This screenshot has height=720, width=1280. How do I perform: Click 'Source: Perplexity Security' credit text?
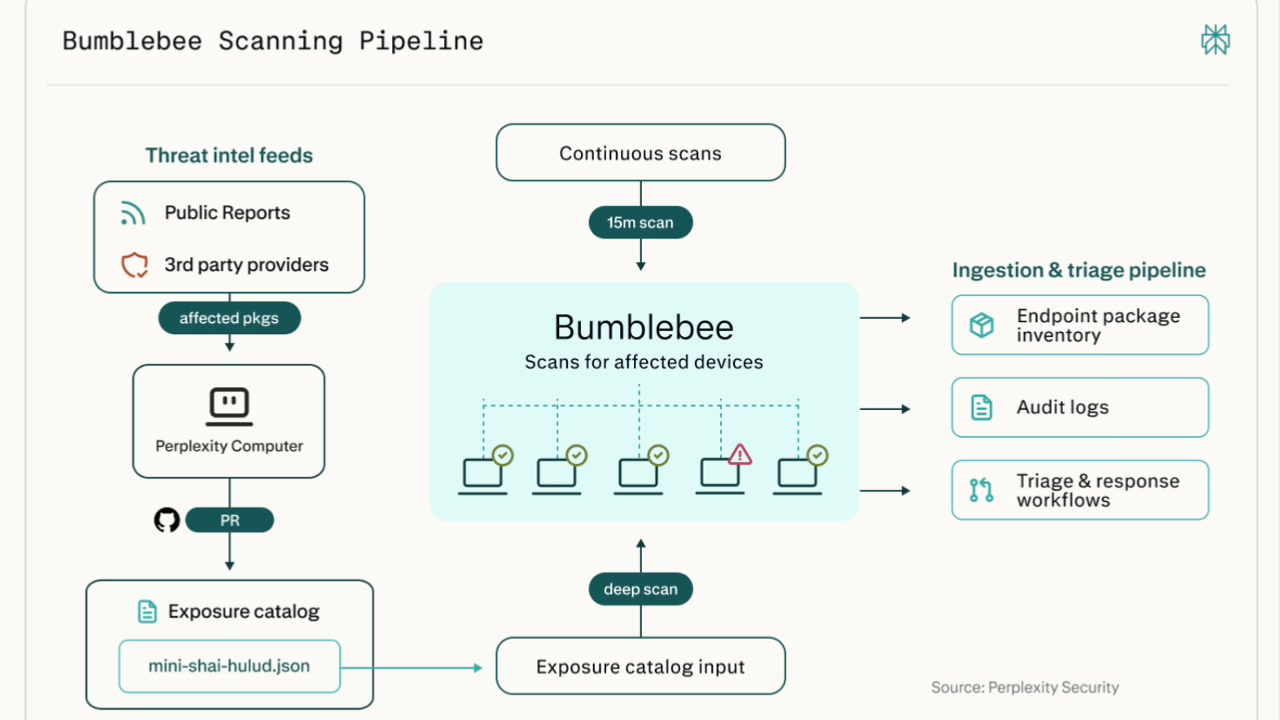coord(1025,687)
